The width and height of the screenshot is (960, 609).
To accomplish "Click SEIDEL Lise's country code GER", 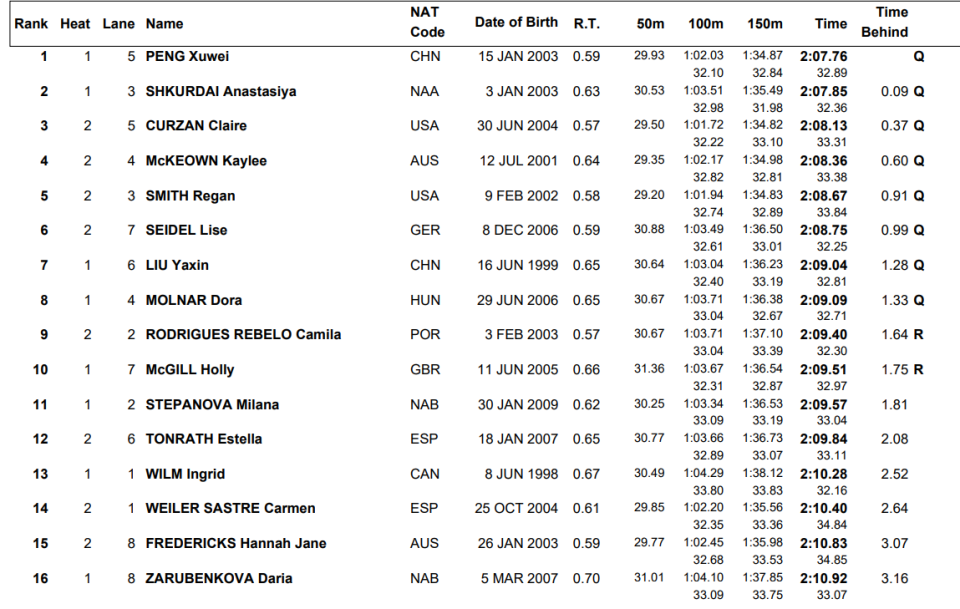I will 425,230.
